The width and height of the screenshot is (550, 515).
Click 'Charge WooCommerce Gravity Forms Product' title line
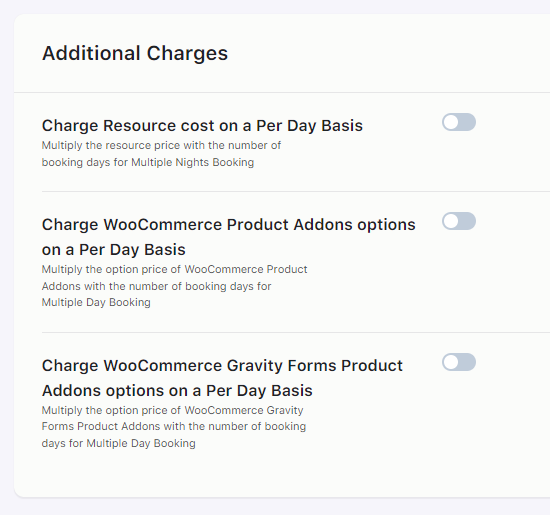click(222, 366)
